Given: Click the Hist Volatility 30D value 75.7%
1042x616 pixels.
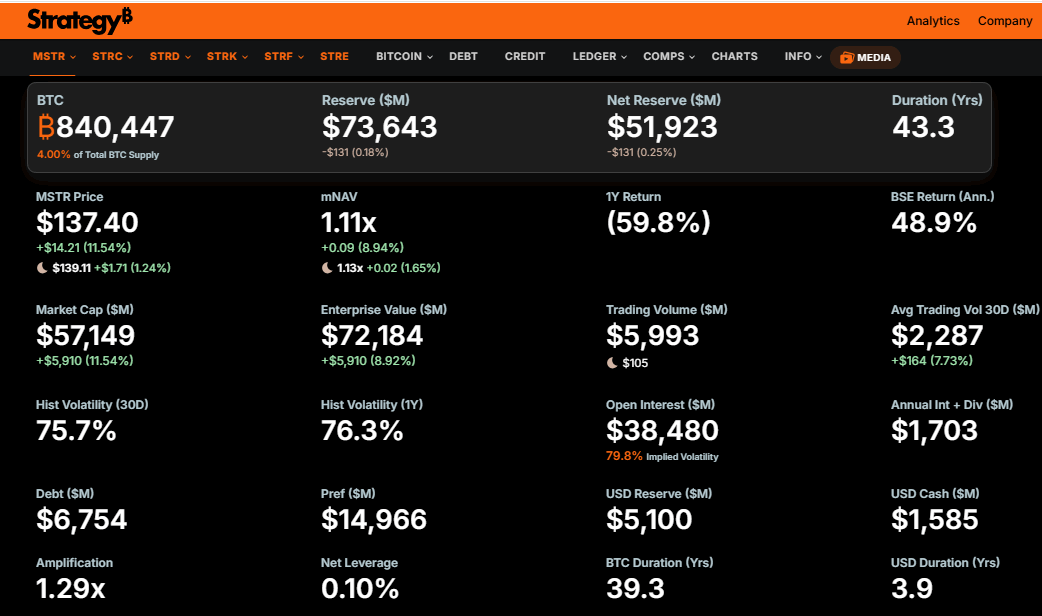Looking at the screenshot, I should [x=76, y=431].
